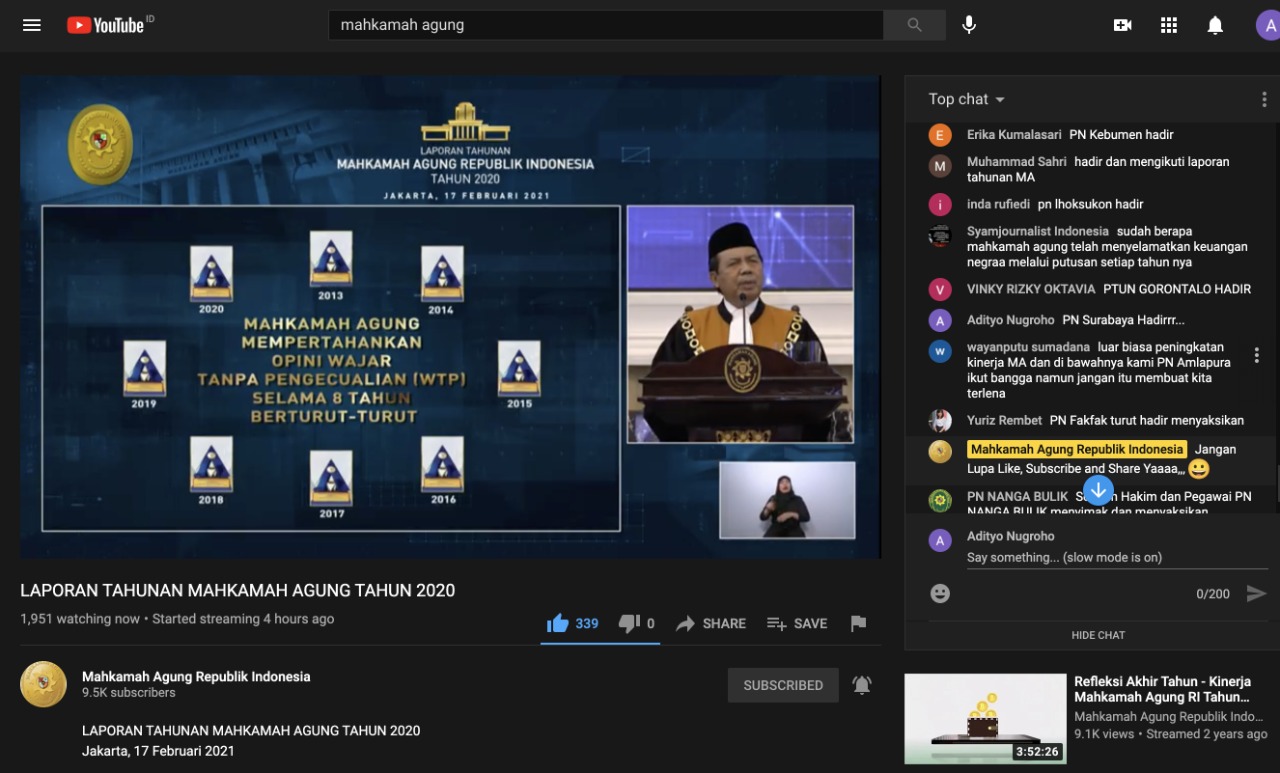This screenshot has height=773, width=1280.
Task: Open the hamburger navigation menu
Action: tap(31, 25)
